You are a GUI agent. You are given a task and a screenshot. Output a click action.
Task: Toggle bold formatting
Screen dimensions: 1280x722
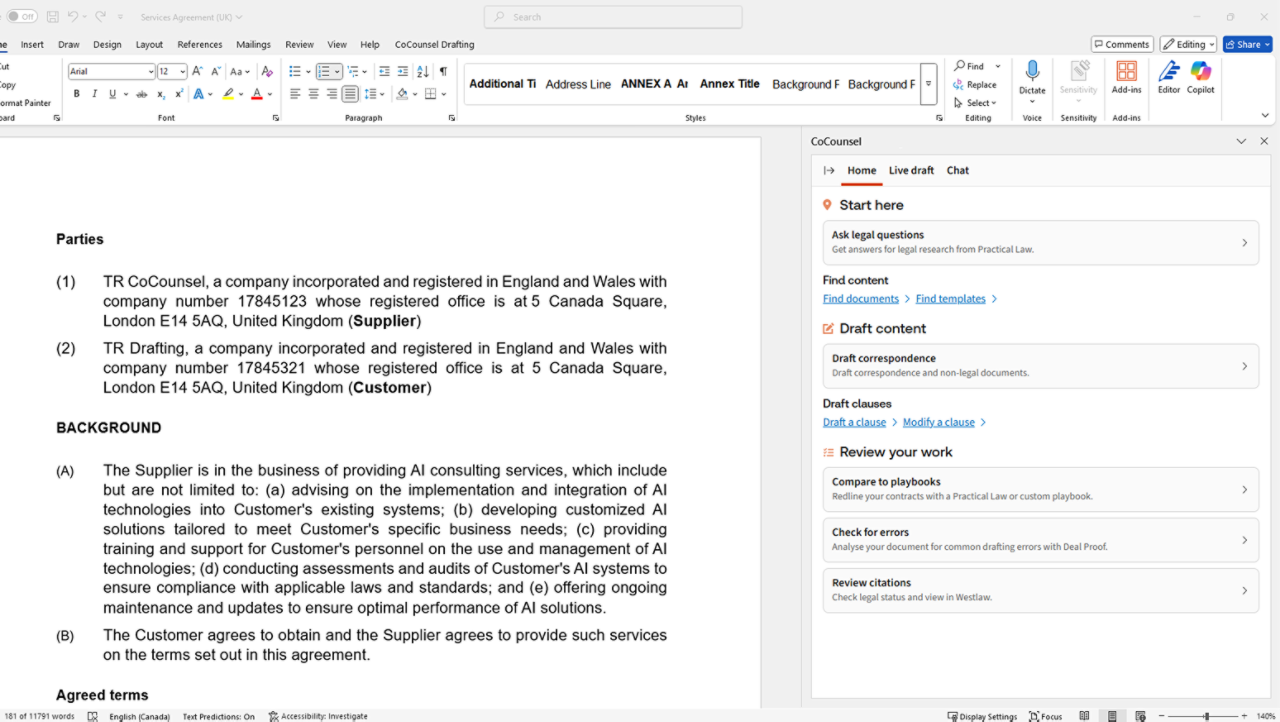(x=76, y=94)
